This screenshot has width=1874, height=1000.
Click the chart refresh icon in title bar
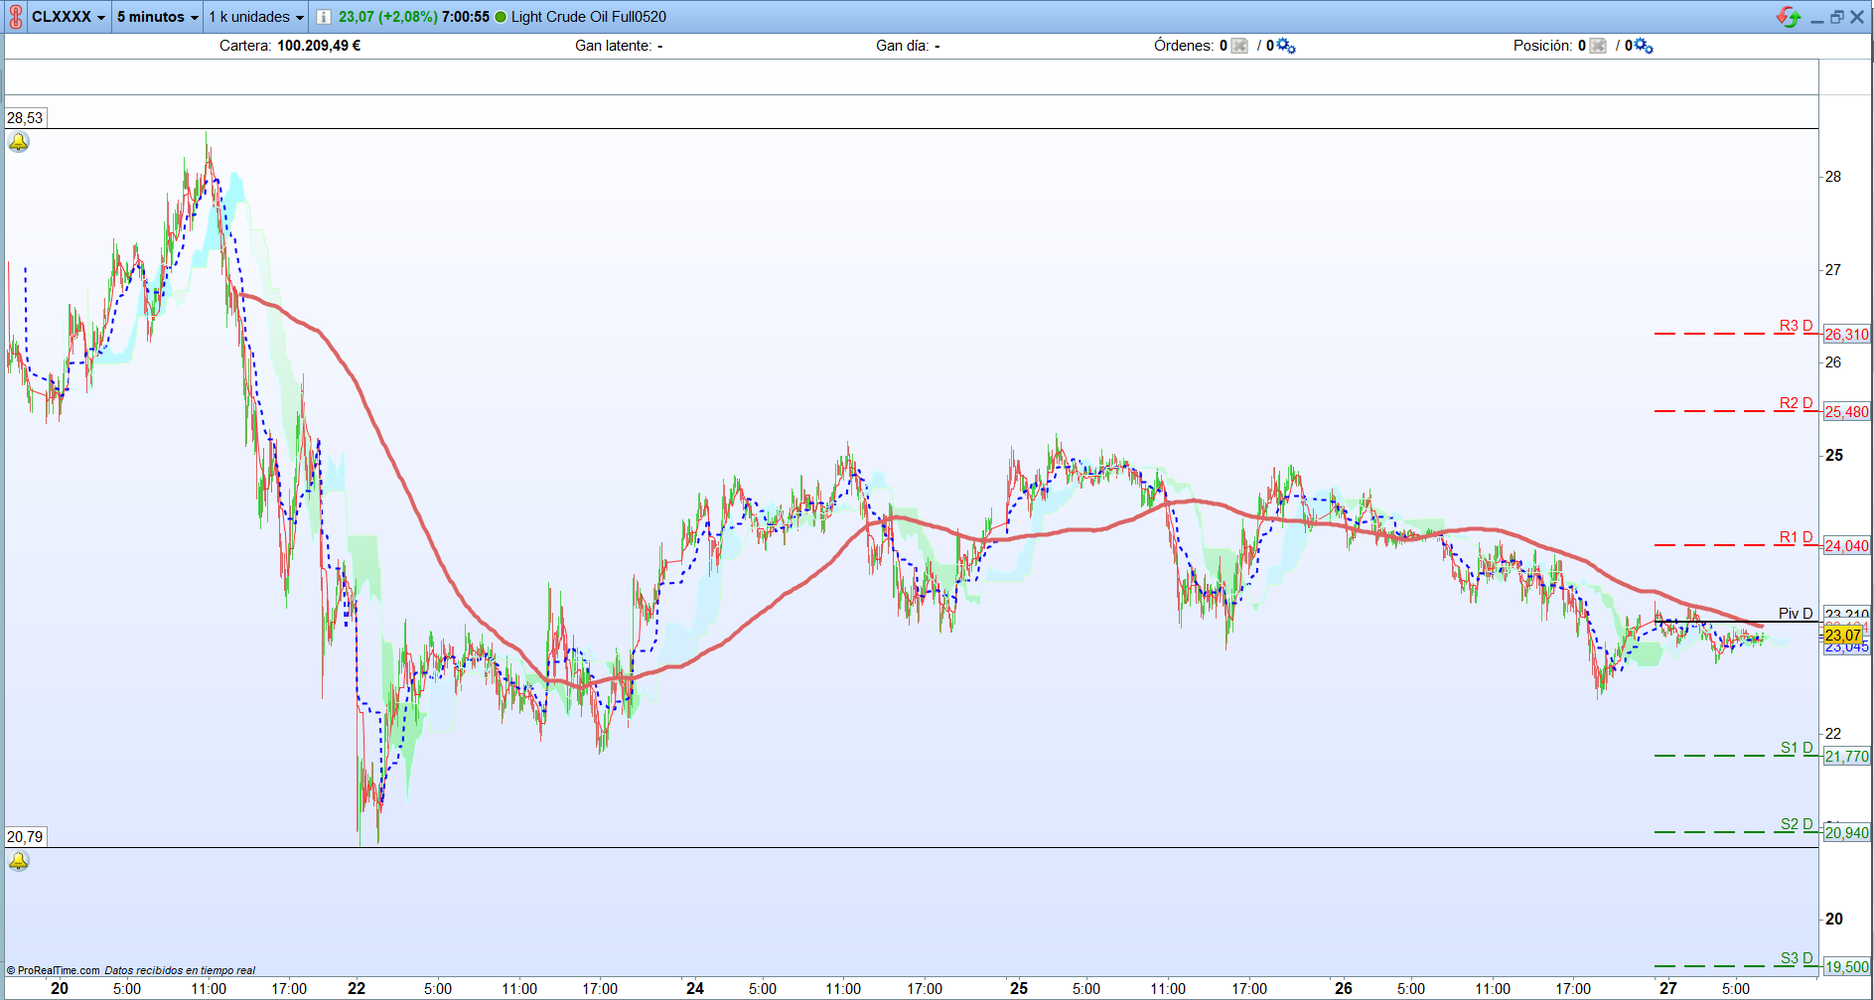pos(1788,17)
